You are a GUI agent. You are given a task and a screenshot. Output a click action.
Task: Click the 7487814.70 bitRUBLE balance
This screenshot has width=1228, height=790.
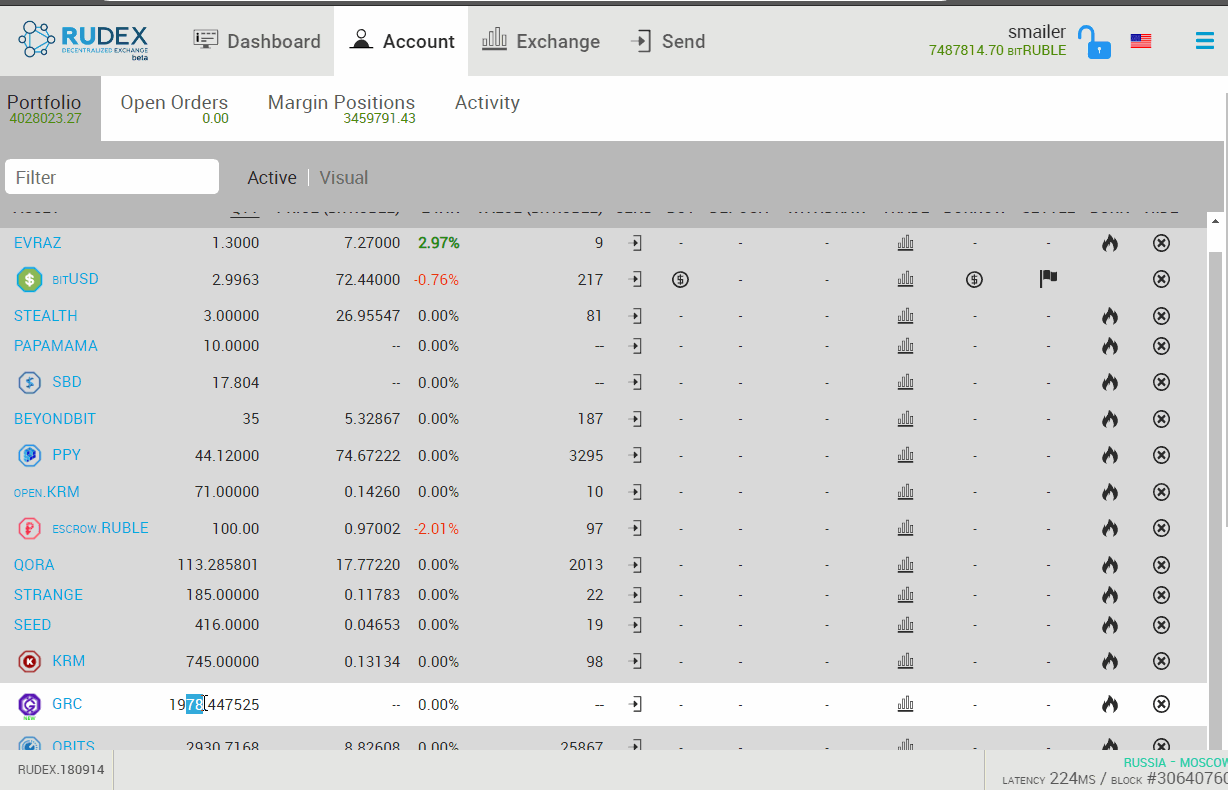[998, 50]
